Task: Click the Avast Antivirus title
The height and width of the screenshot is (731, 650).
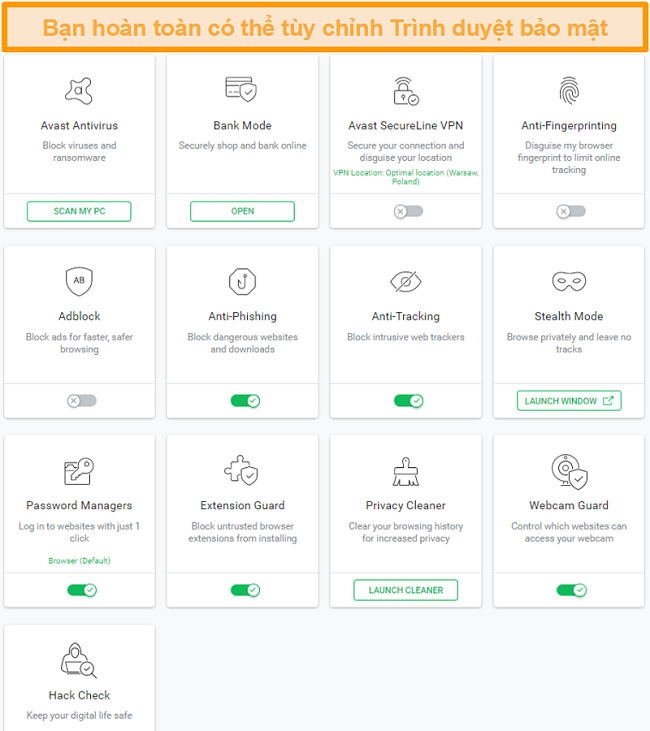Action: pos(79,125)
